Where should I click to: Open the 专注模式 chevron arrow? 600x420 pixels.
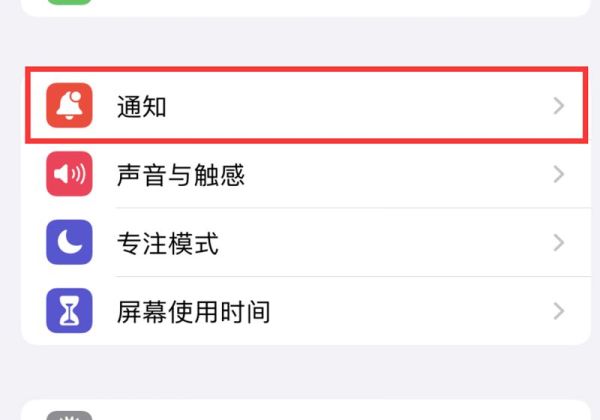tap(559, 243)
